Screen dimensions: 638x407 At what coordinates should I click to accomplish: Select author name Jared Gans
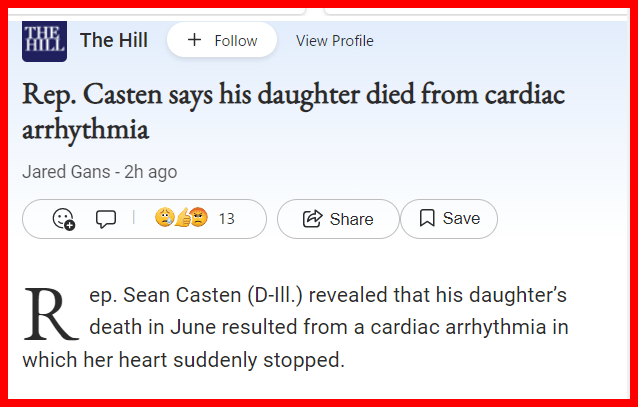65,172
